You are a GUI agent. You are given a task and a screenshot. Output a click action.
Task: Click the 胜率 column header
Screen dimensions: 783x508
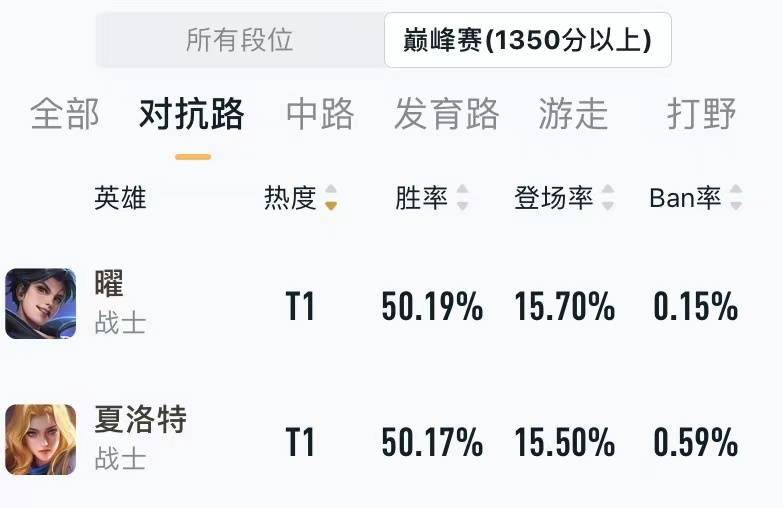coord(421,198)
